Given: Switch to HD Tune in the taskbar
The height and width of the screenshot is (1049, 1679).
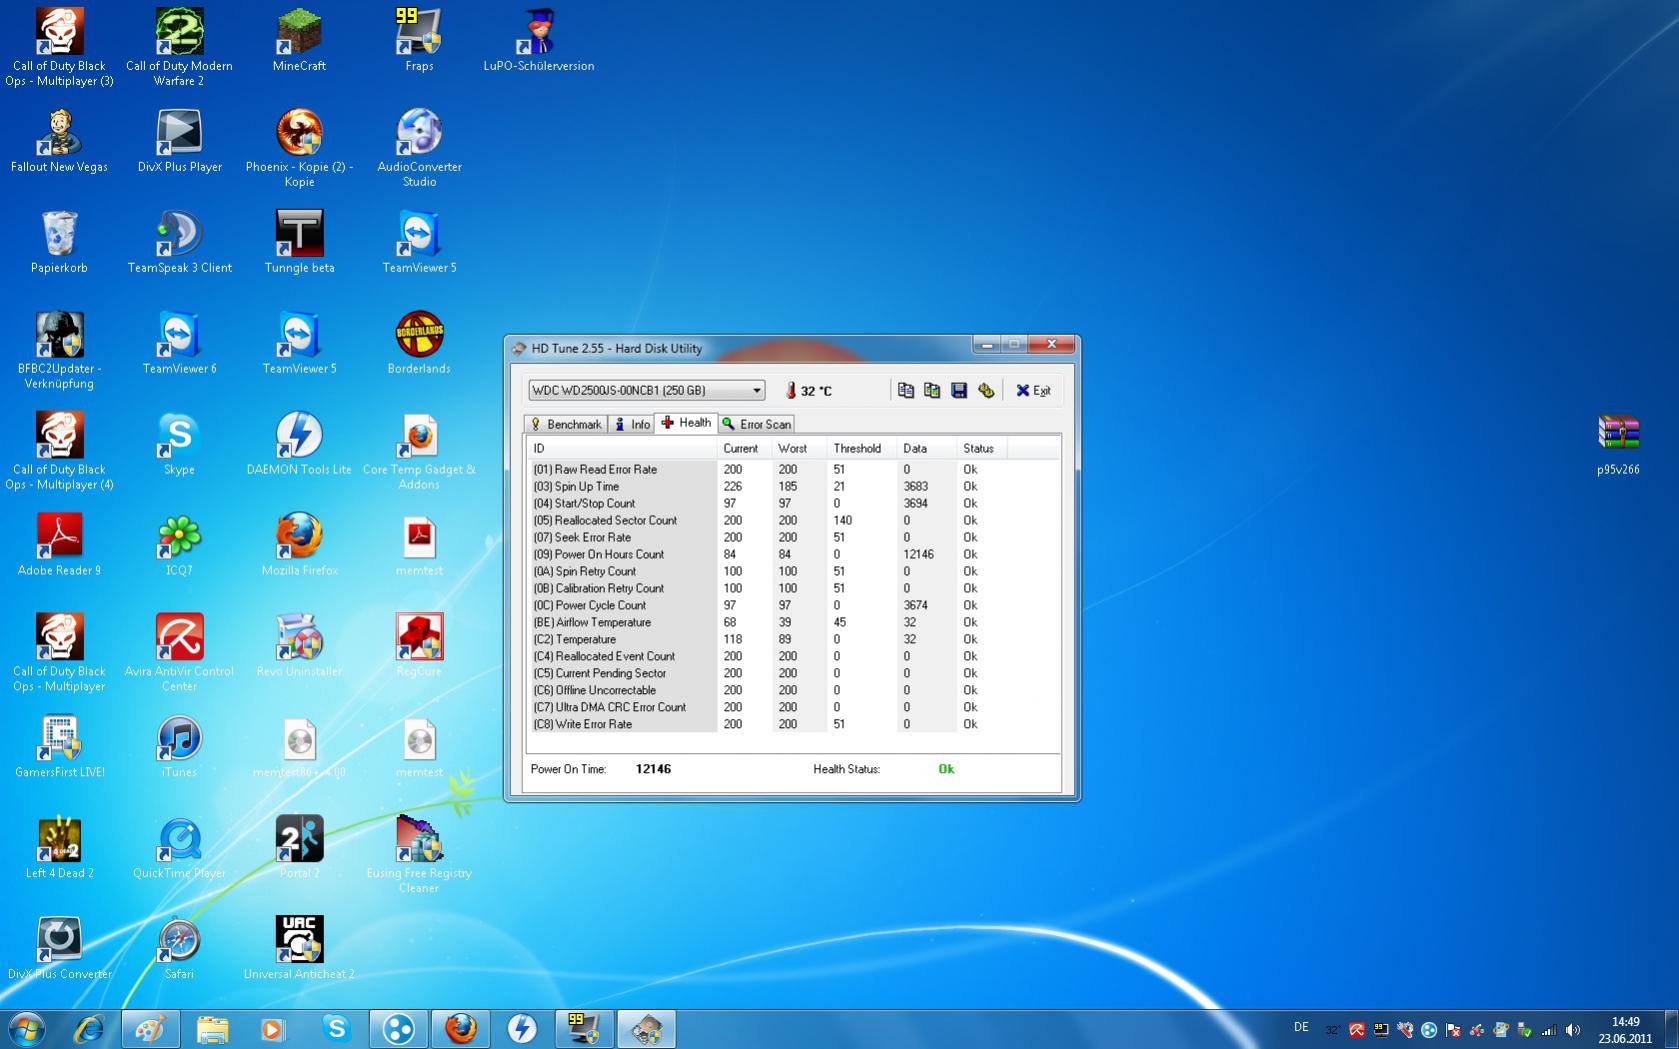Looking at the screenshot, I should (x=646, y=1028).
